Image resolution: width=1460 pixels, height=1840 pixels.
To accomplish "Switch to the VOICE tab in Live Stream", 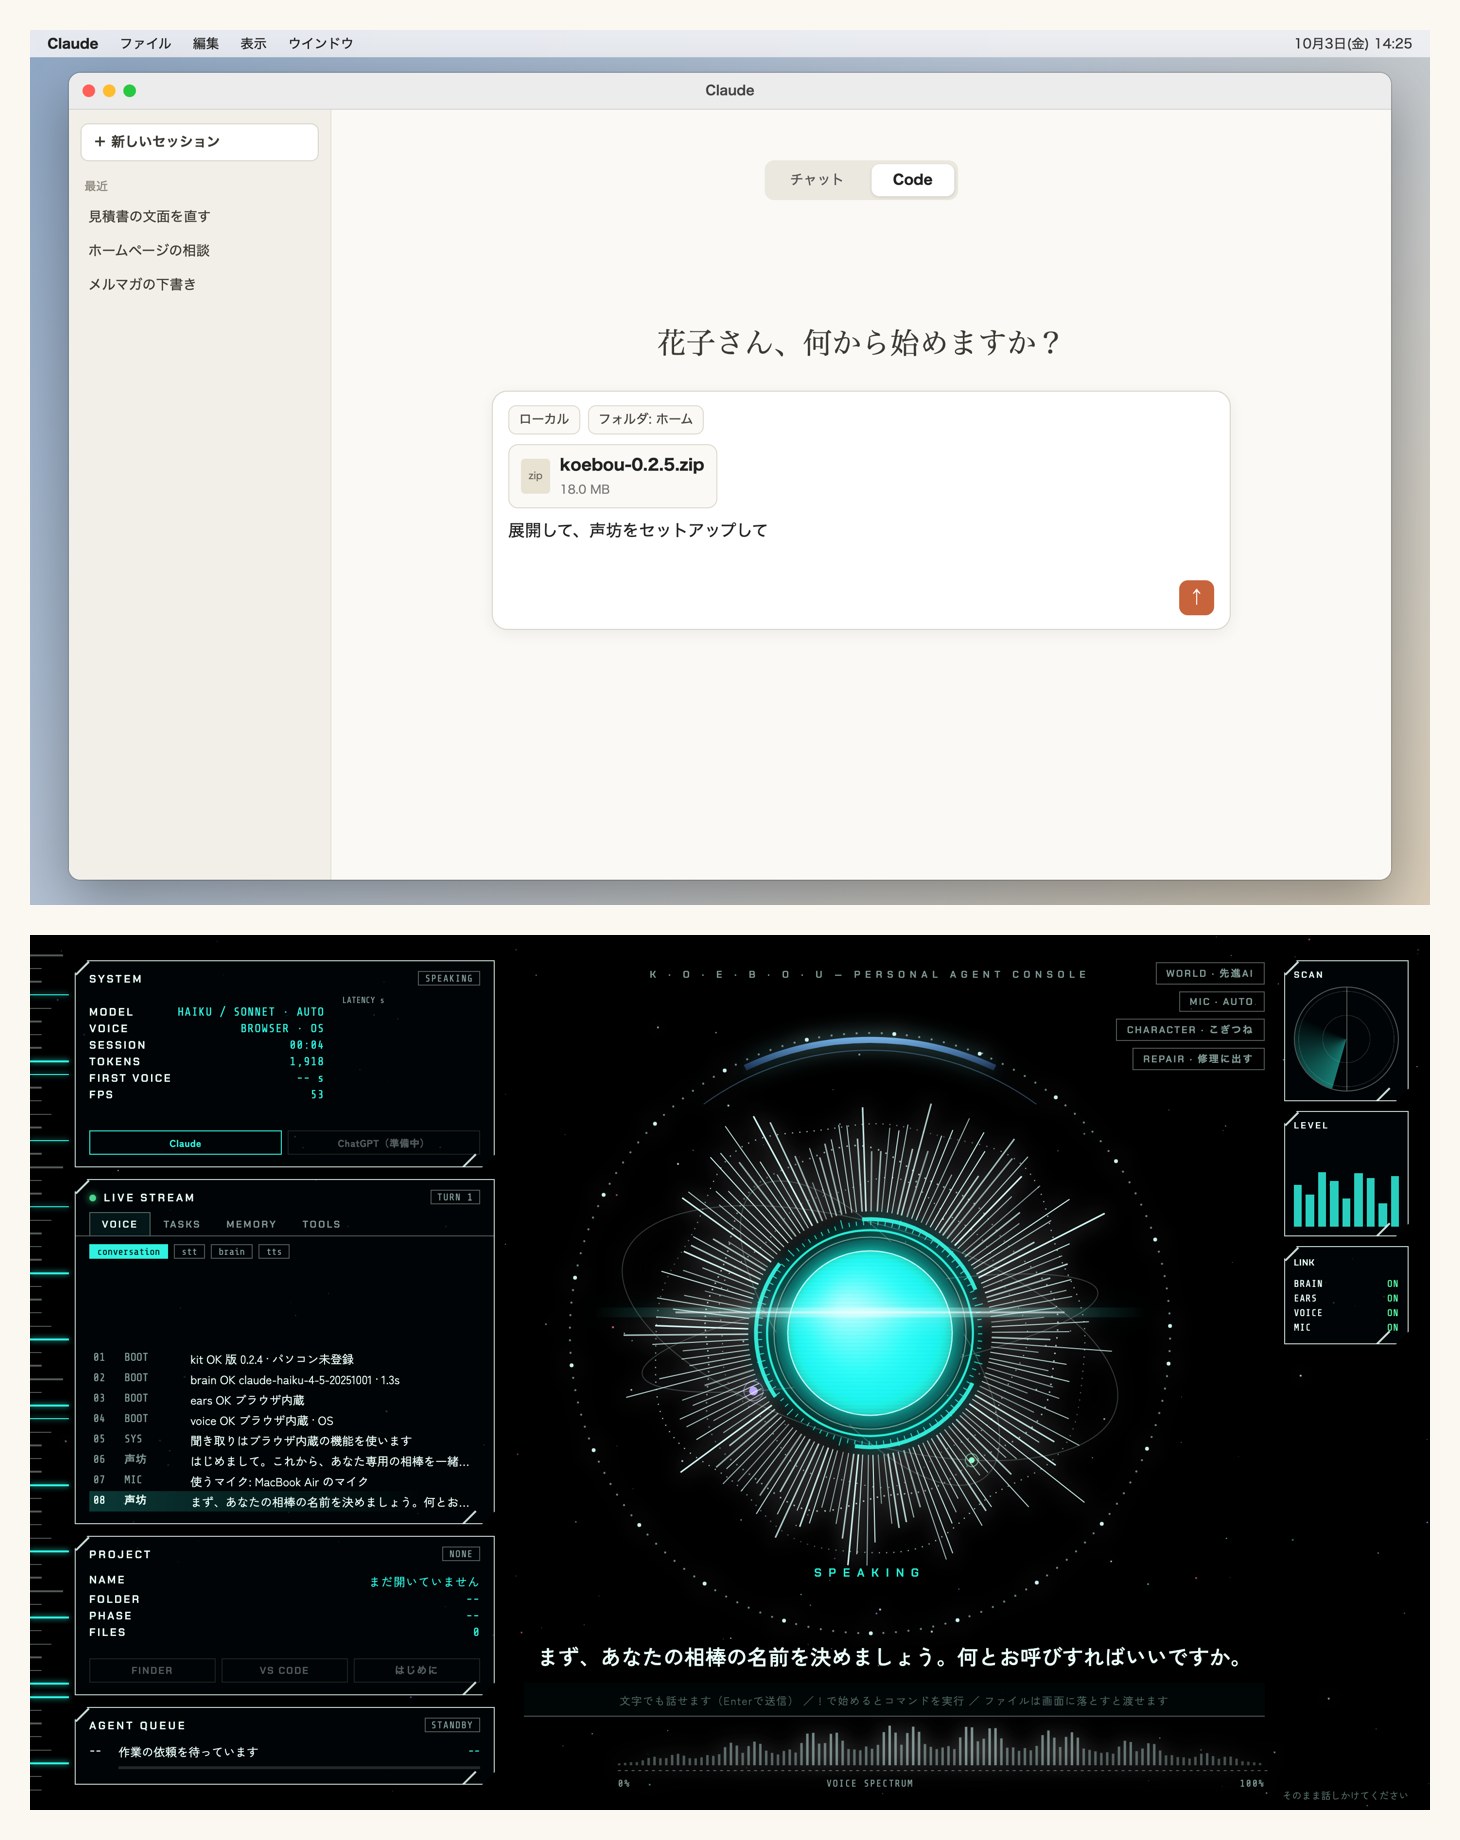I will click(119, 1224).
